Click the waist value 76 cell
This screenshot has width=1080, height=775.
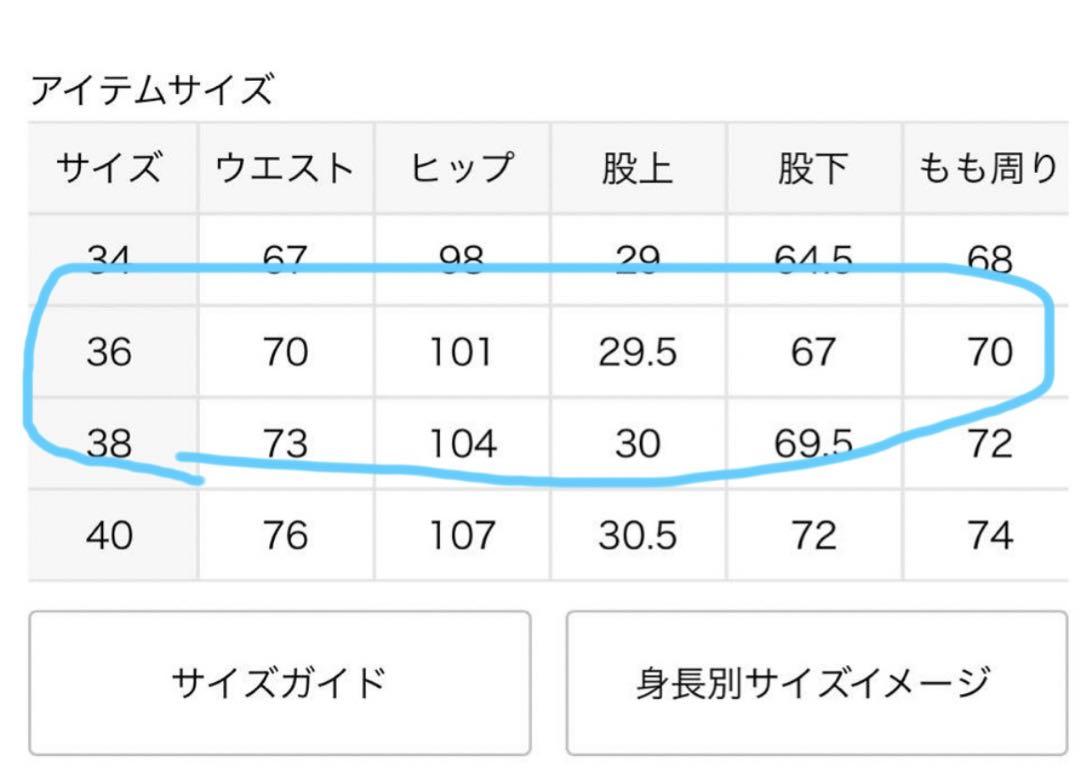coord(286,535)
